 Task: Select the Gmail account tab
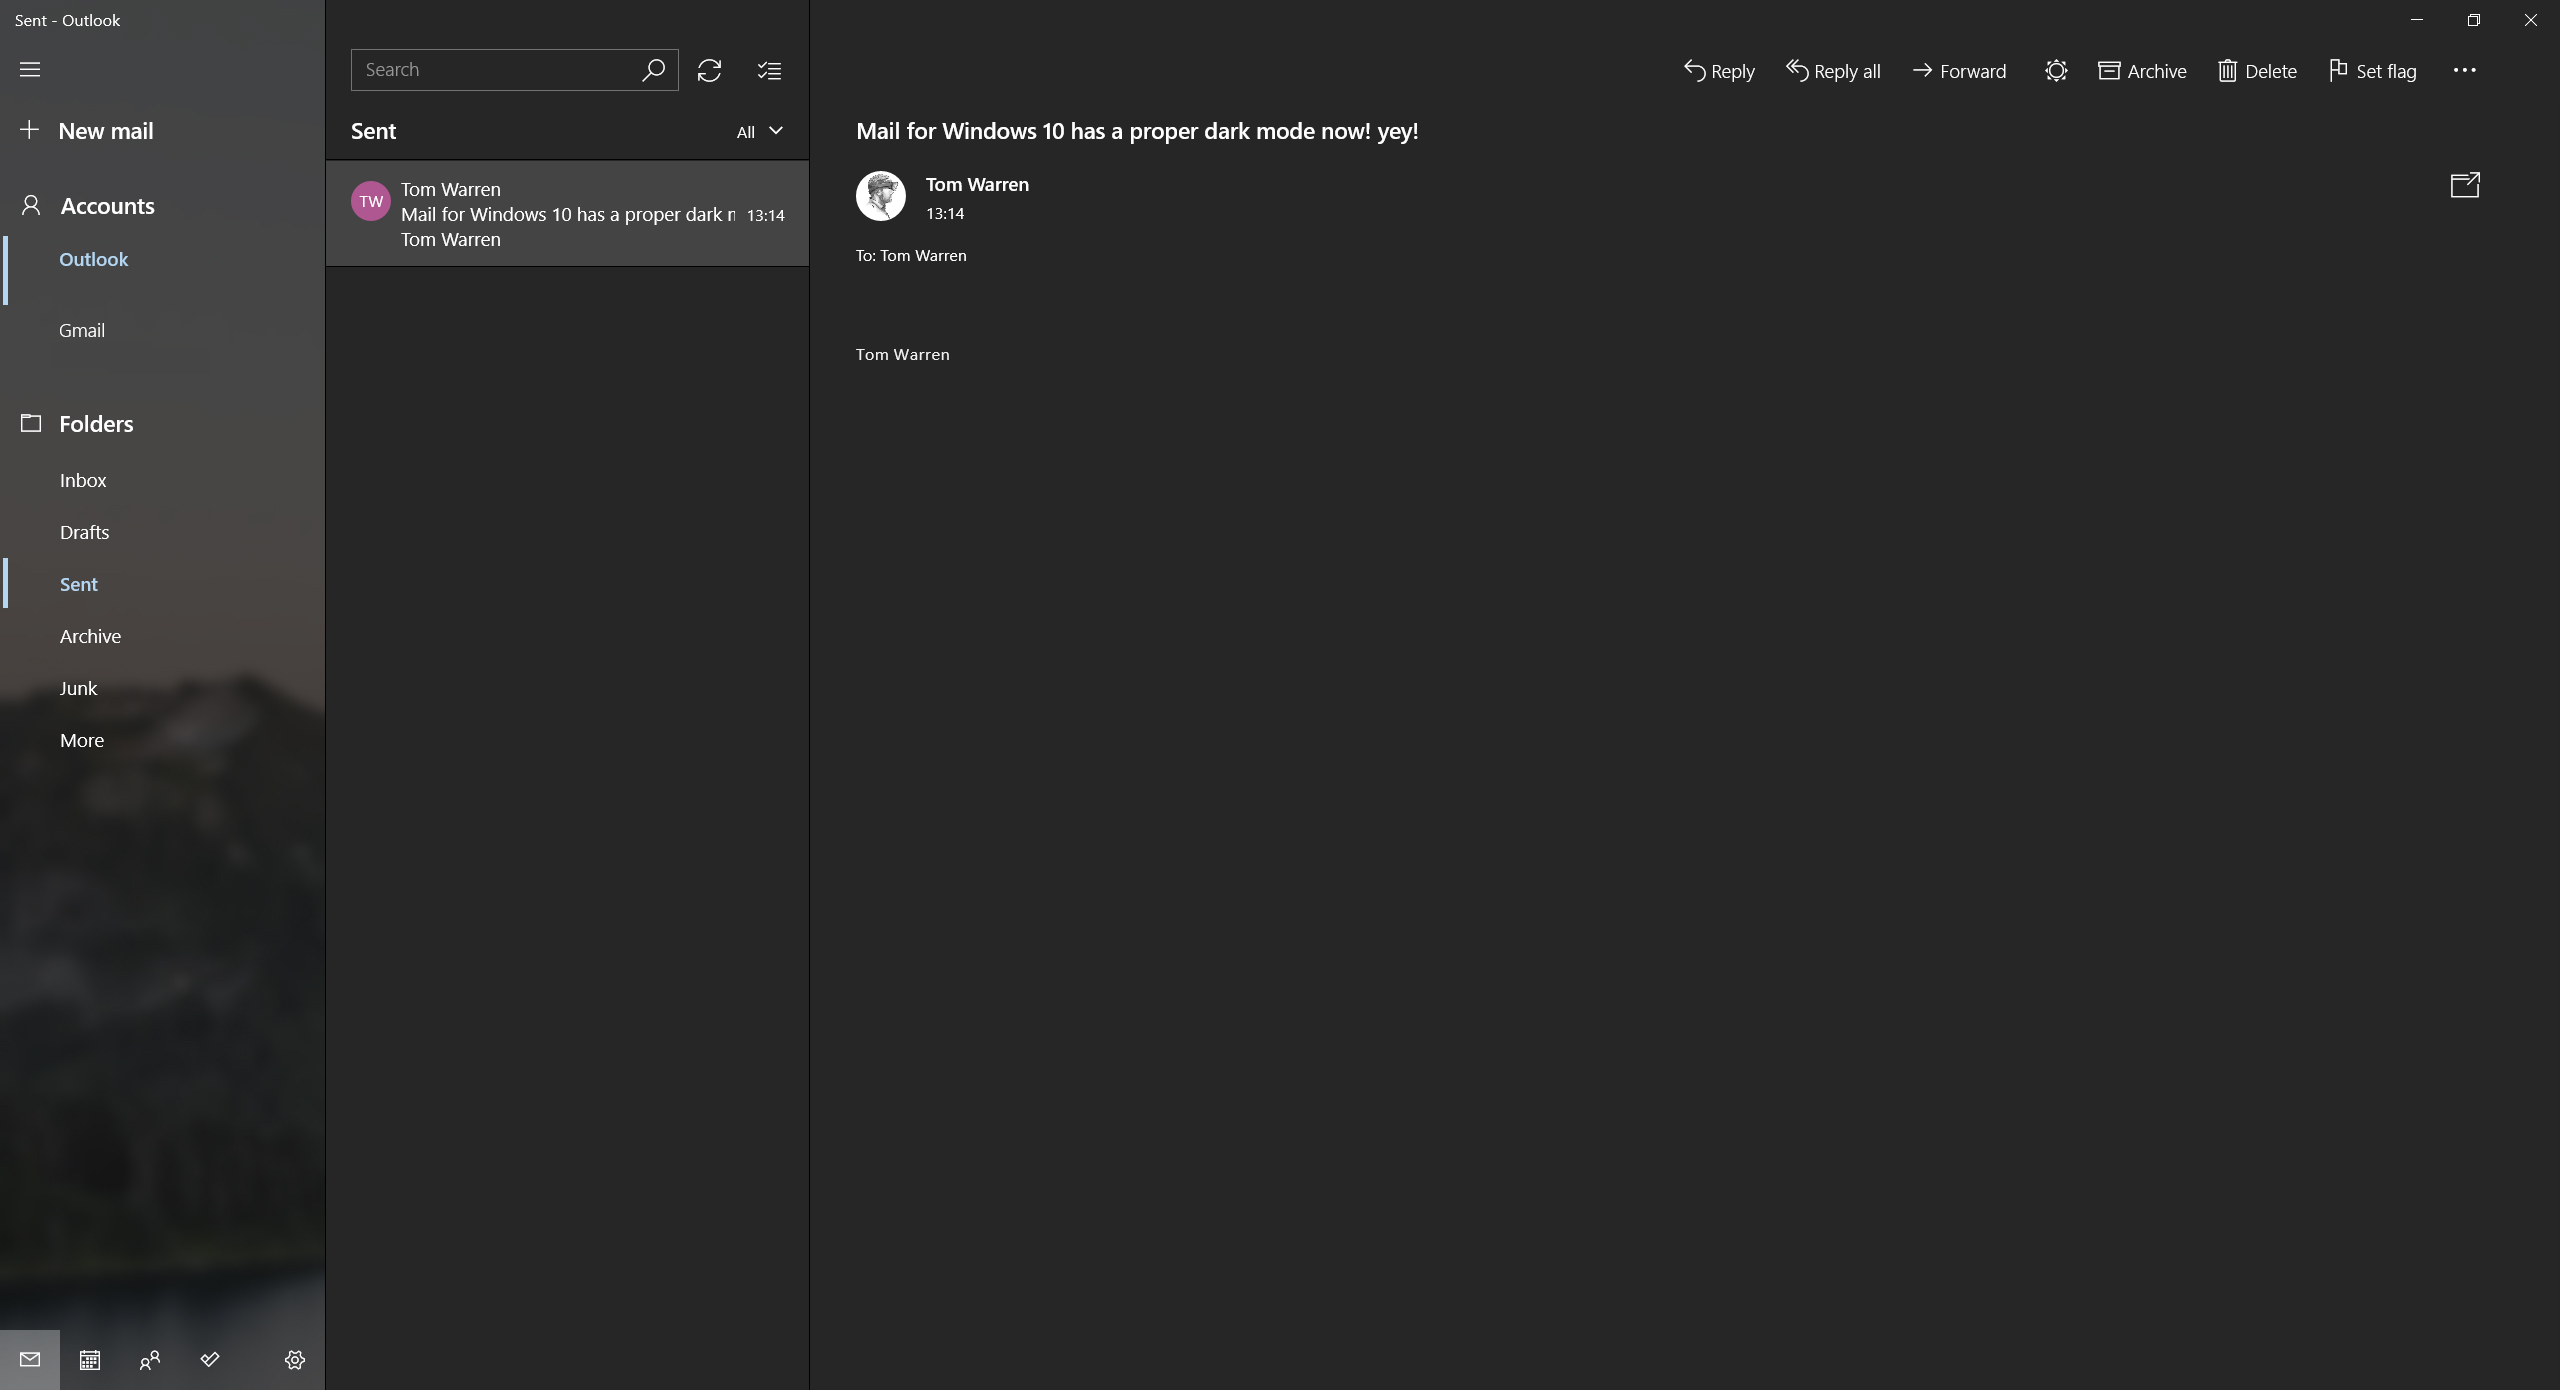pyautogui.click(x=82, y=329)
